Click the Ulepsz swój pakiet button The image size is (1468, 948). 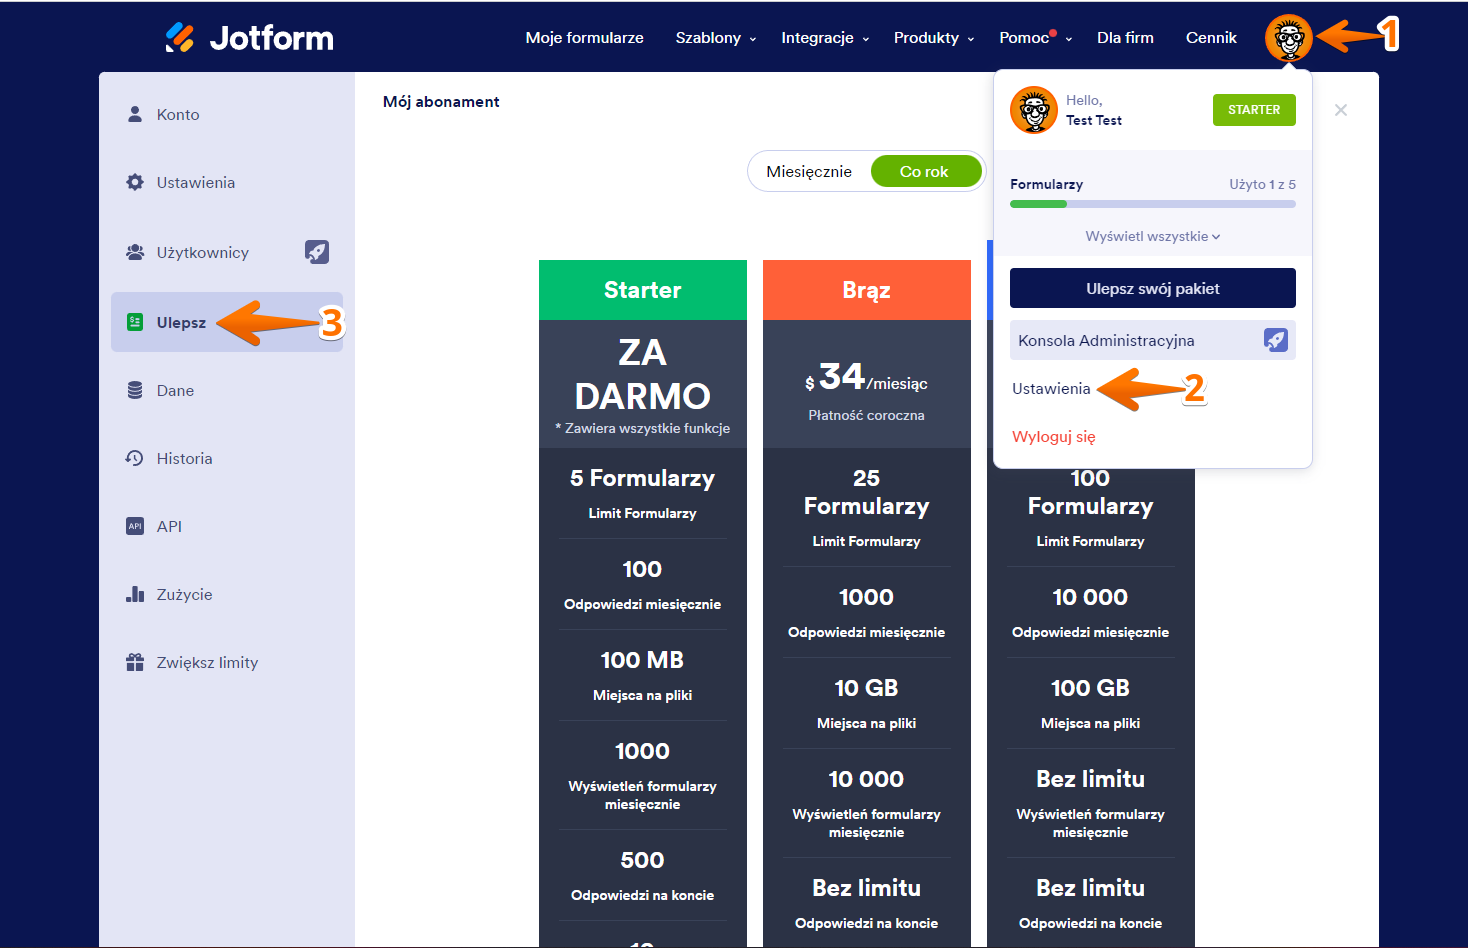(x=1153, y=288)
